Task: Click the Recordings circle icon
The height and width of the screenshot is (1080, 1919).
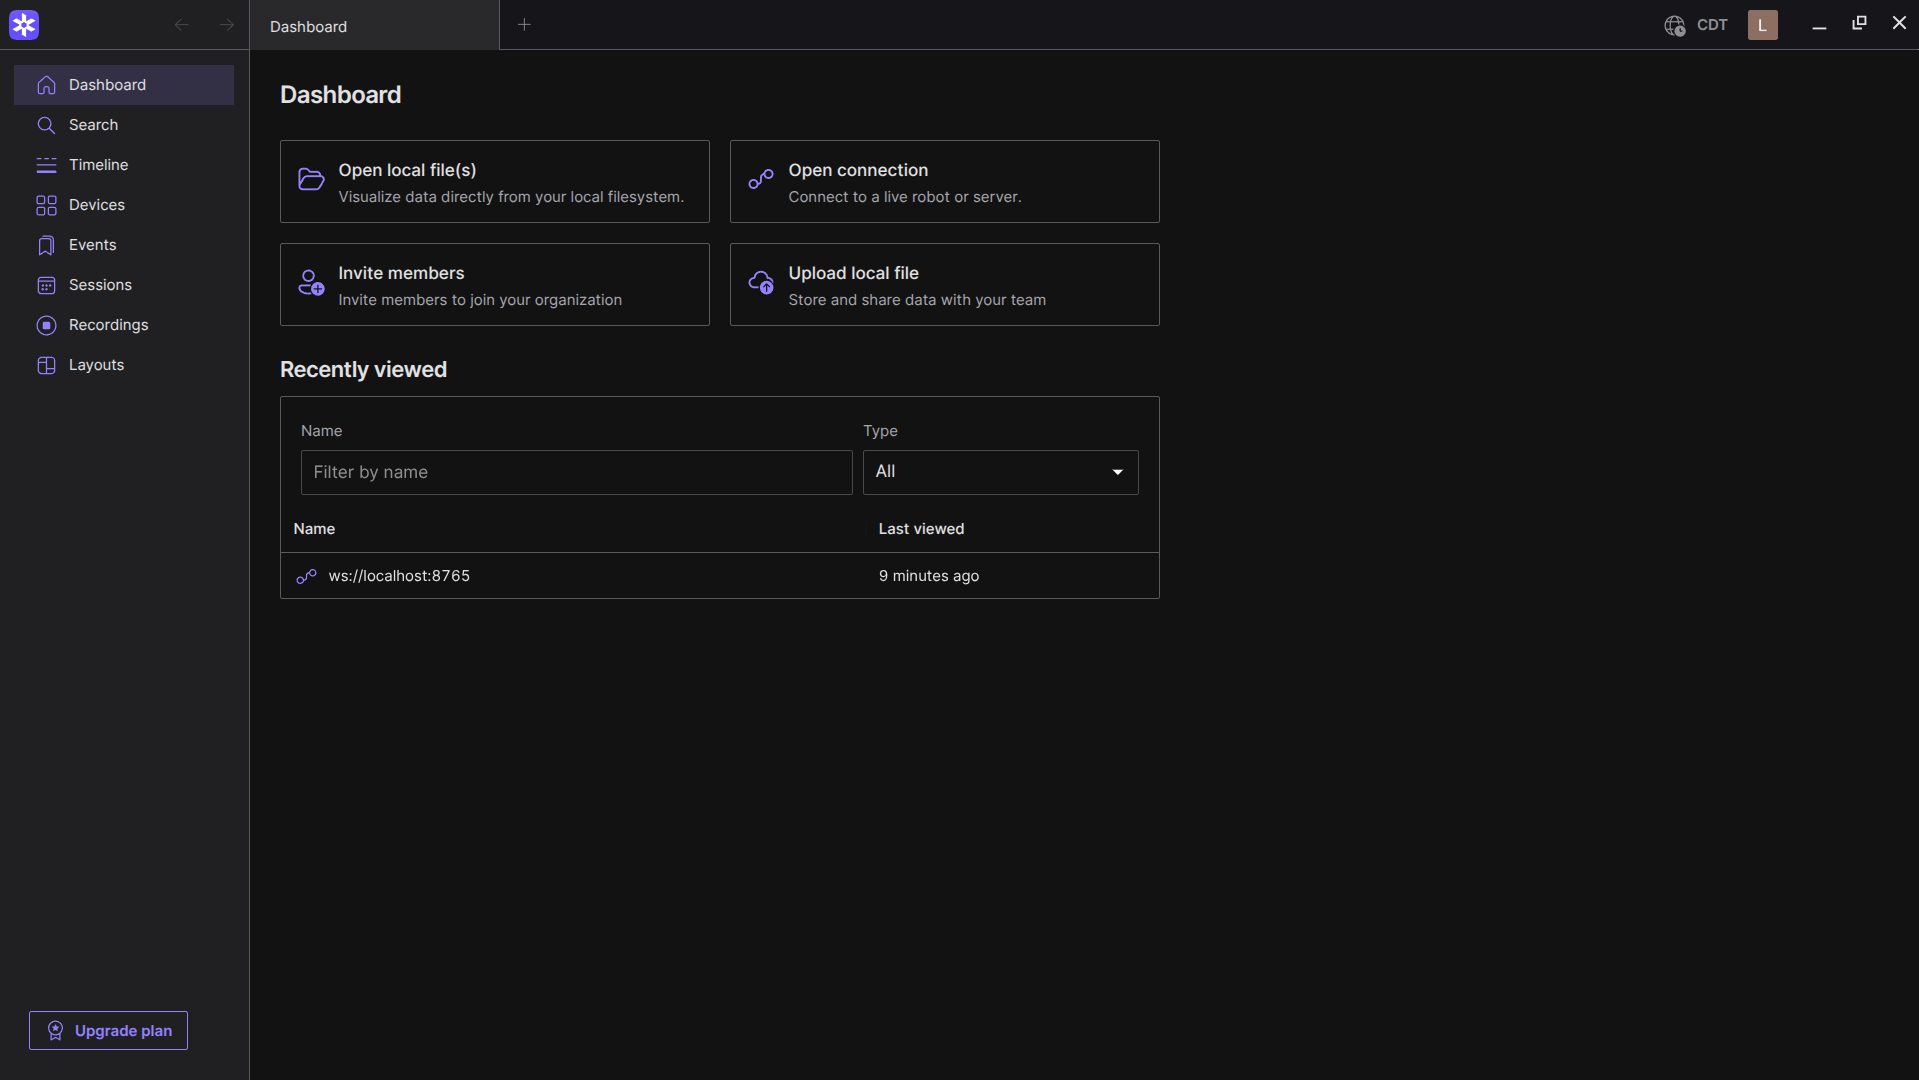Action: click(46, 325)
